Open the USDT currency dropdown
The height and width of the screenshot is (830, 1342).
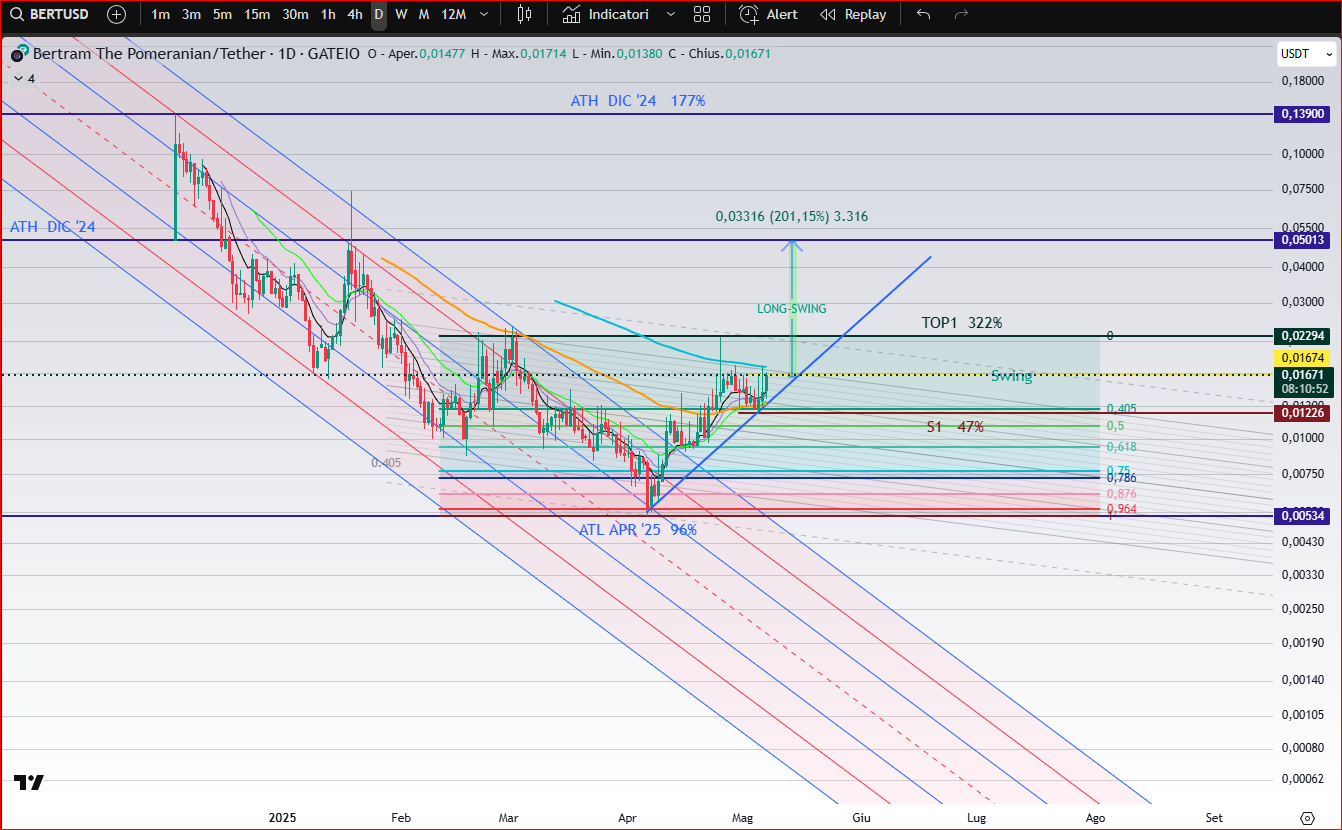(1307, 54)
